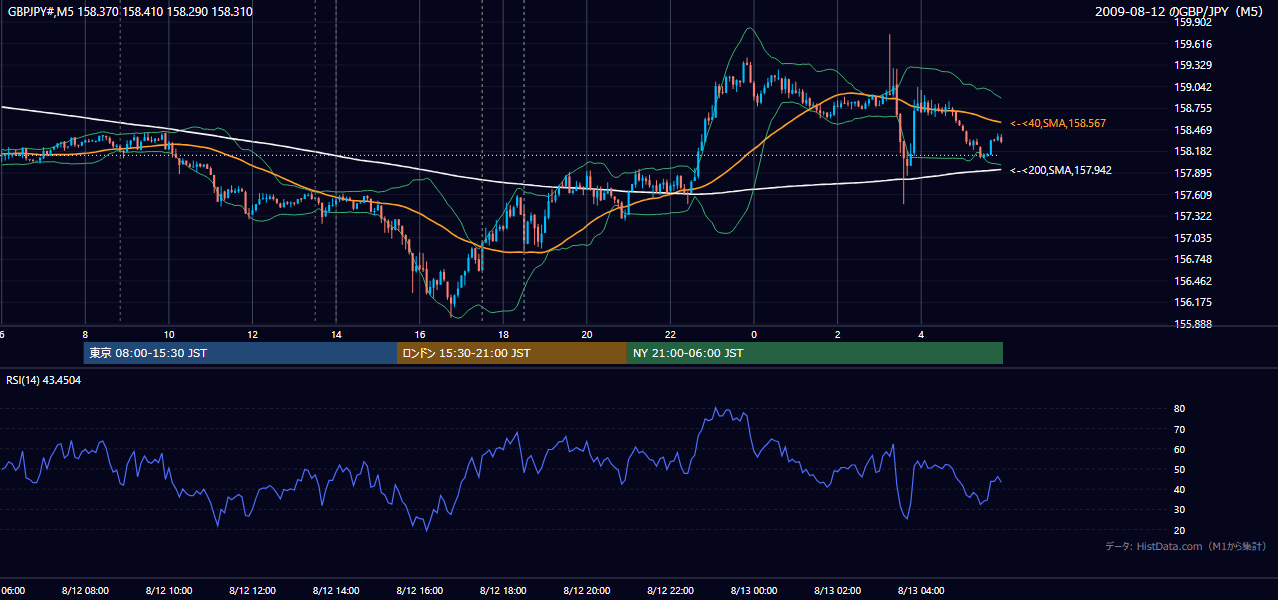Viewport: 1278px width, 600px height.
Task: Click price axis value 159.042
Action: click(1194, 87)
